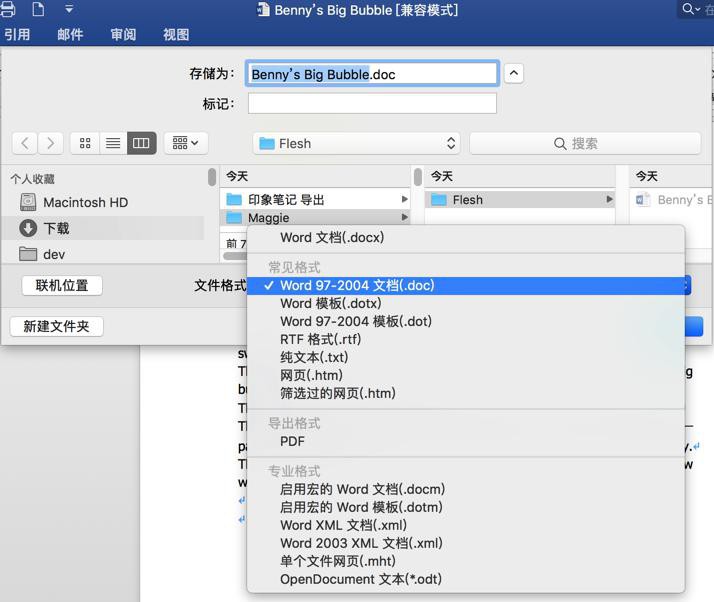
Task: Switch to column view
Action: (141, 143)
